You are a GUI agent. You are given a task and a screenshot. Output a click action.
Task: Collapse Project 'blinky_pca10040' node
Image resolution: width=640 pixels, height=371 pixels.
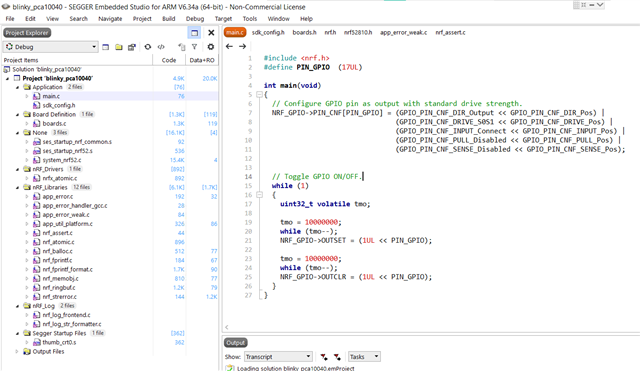pos(7,78)
